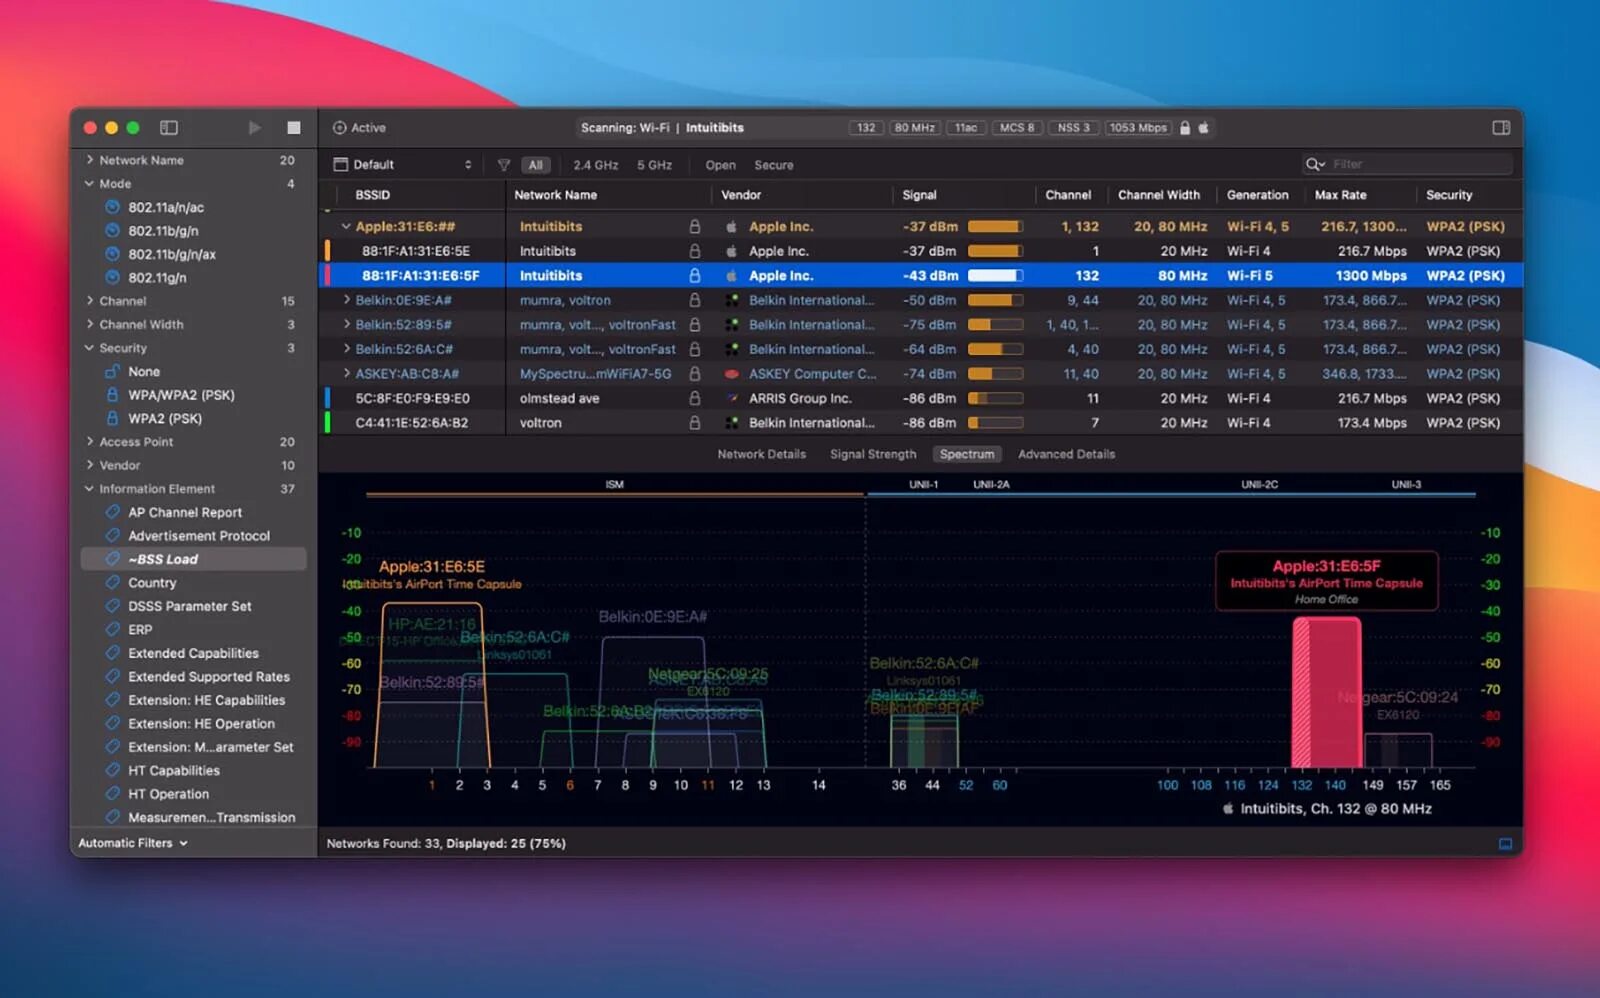
Task: Click the Country information element icon
Action: [x=112, y=583]
